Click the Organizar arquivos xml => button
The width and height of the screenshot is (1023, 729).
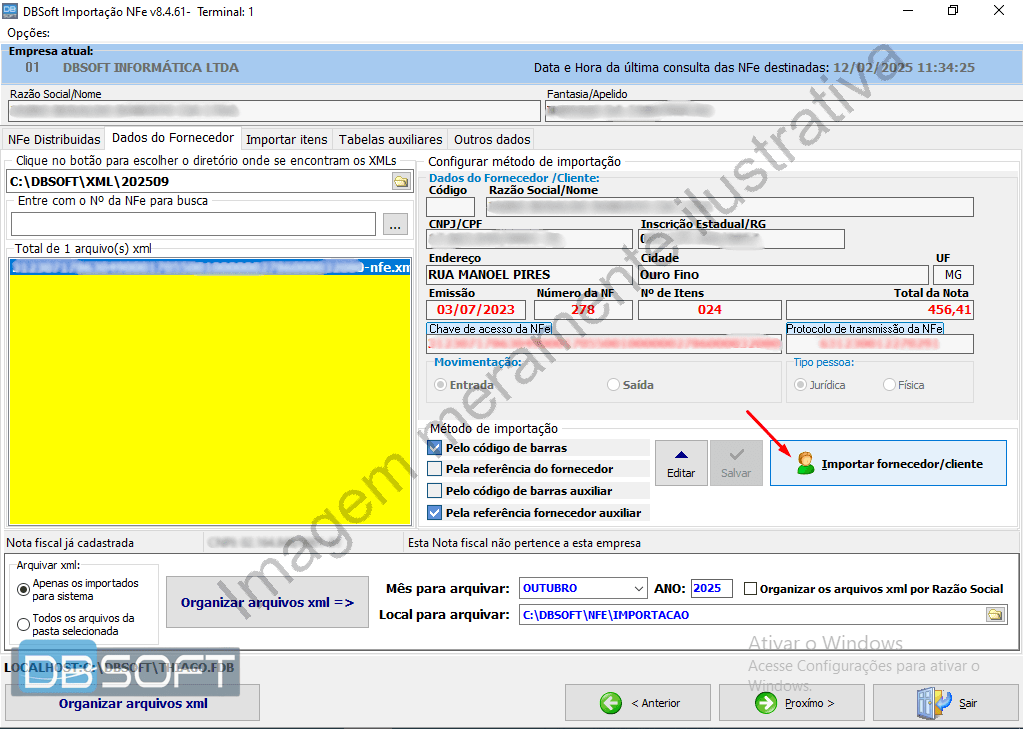click(267, 603)
